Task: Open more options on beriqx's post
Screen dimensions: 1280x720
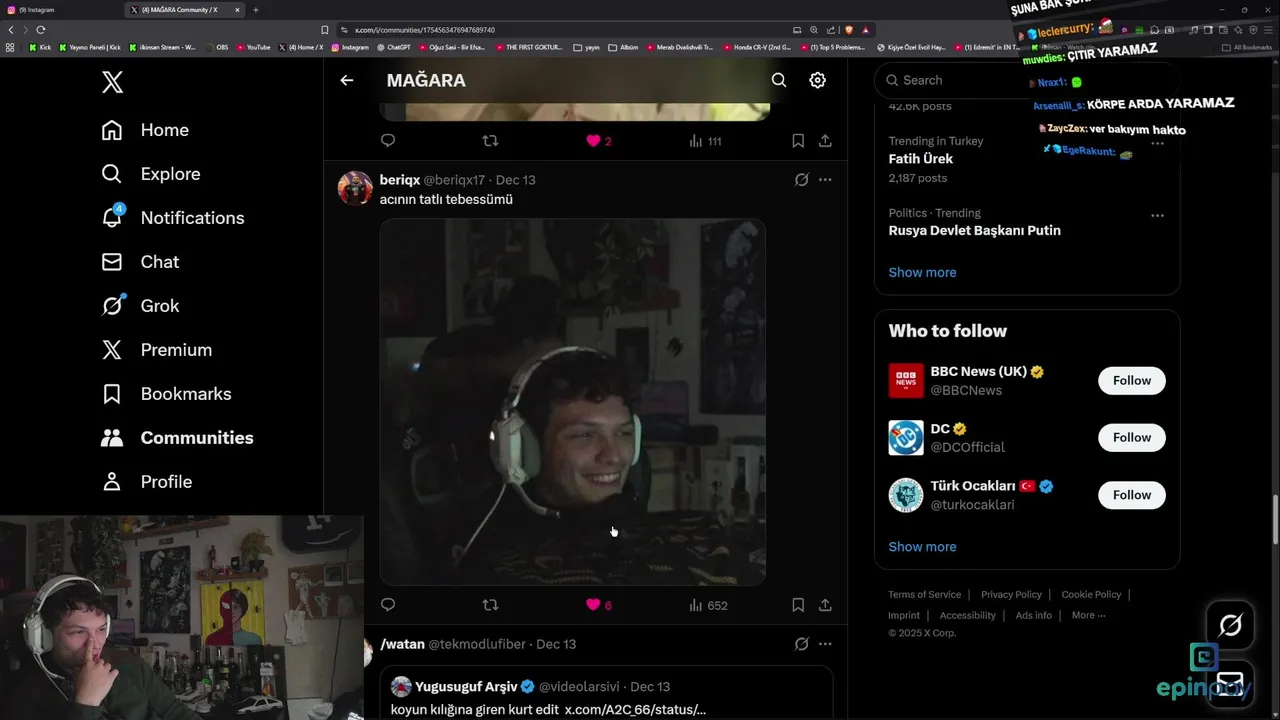Action: 825,180
